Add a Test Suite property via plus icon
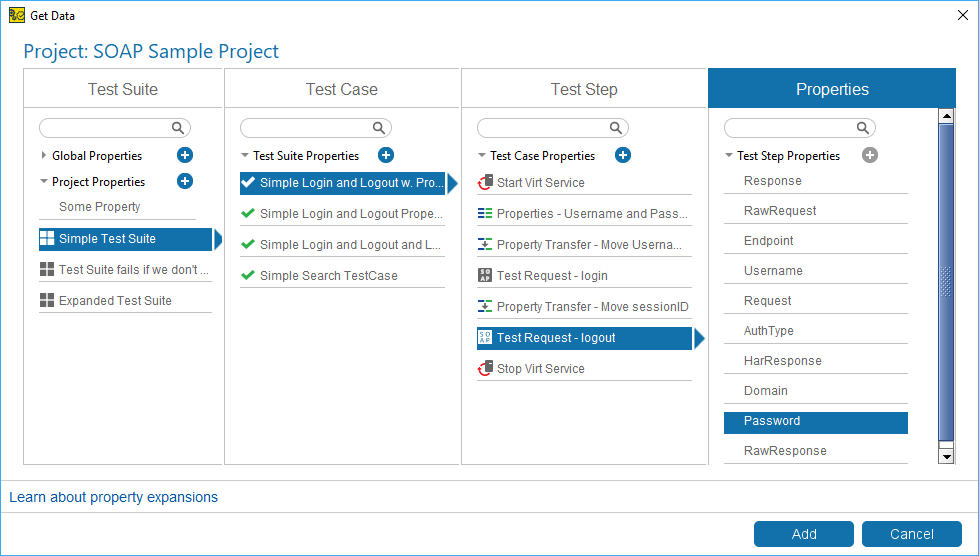Screen dimensions: 979x556 pos(386,155)
